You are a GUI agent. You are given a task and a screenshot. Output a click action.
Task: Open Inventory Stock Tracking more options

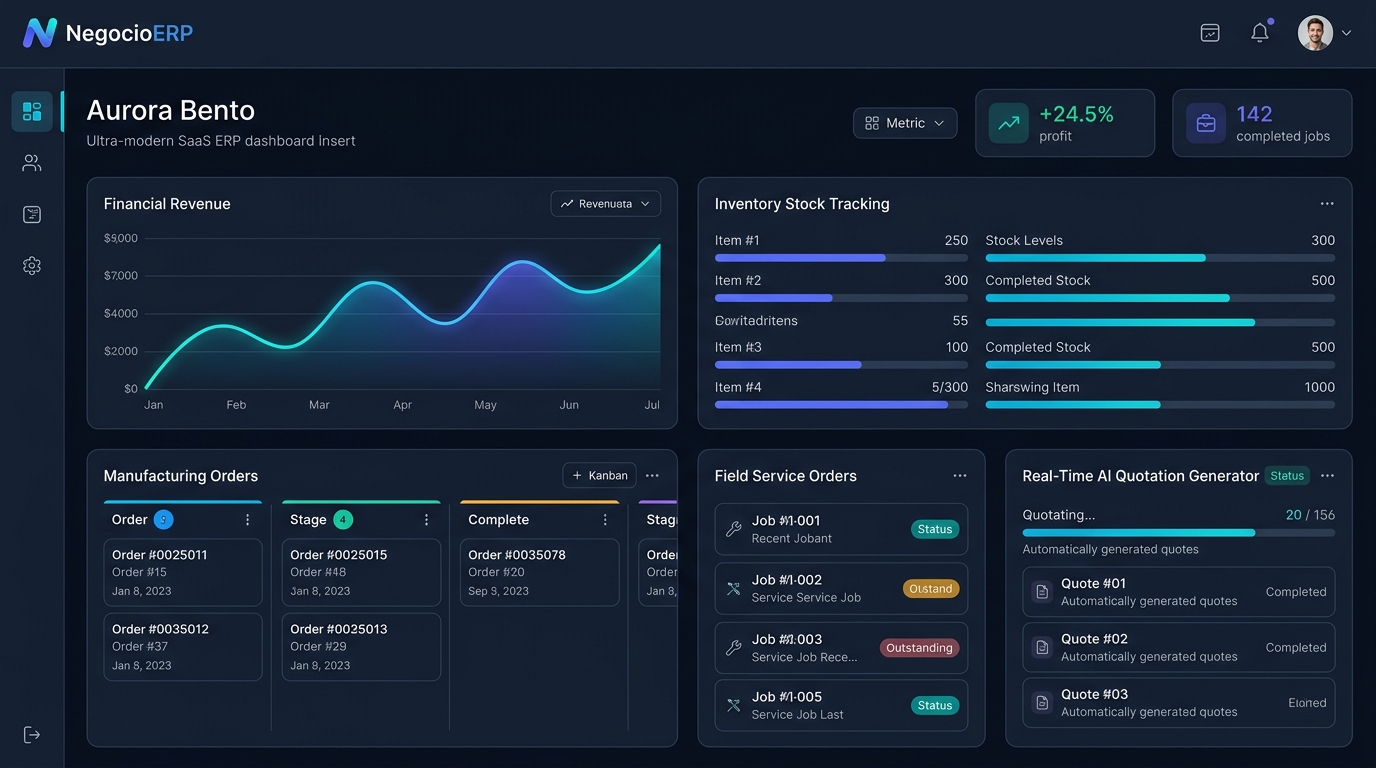pos(1327,204)
